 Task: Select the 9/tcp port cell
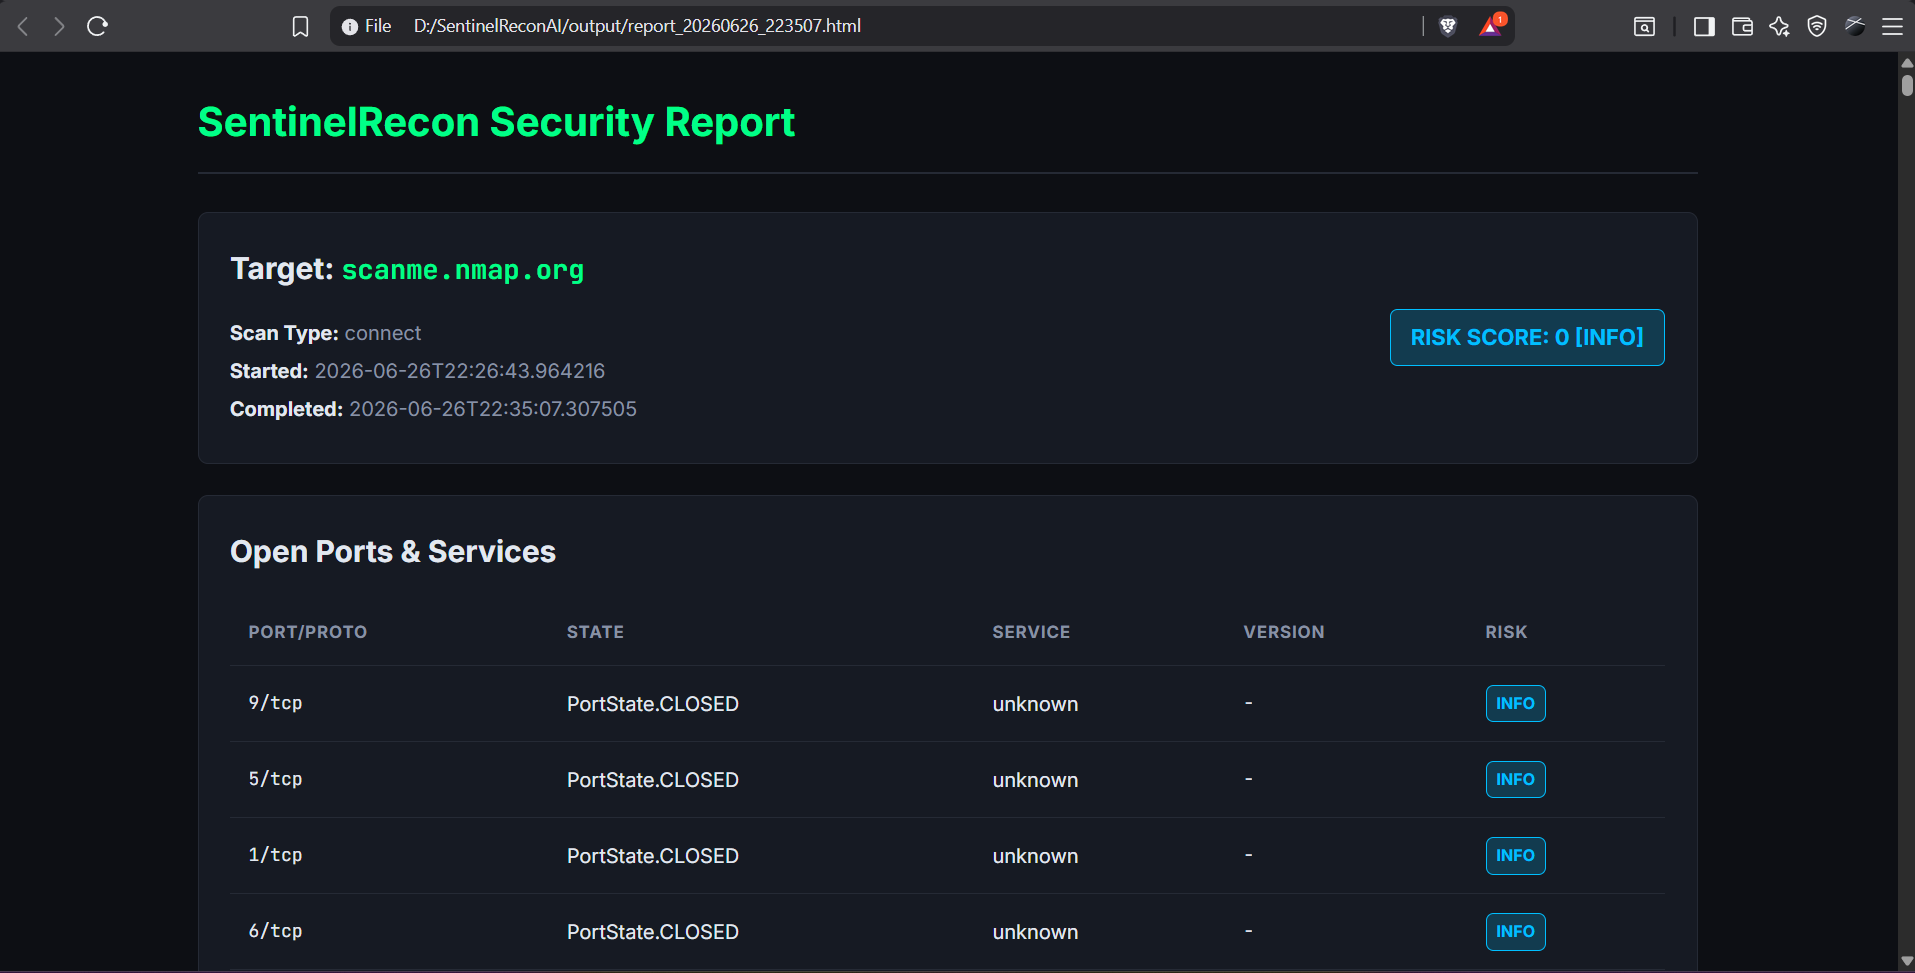275,703
